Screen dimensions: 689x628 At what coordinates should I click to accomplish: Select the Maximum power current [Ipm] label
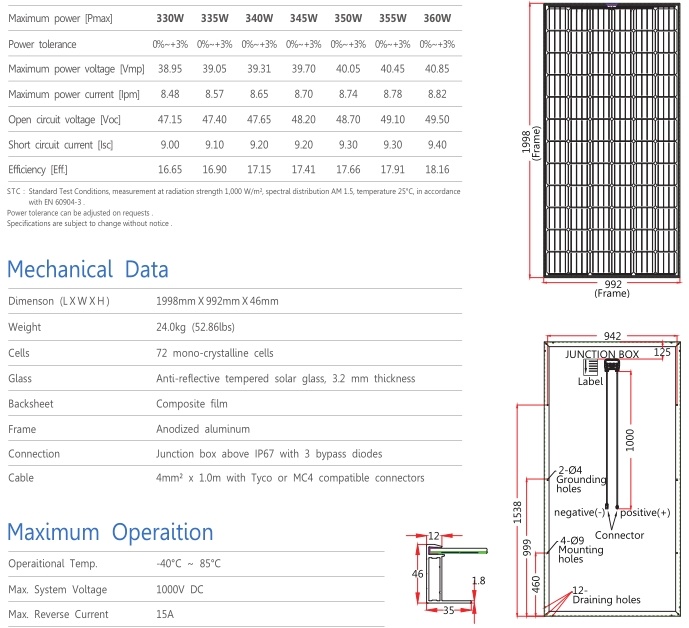(x=74, y=94)
